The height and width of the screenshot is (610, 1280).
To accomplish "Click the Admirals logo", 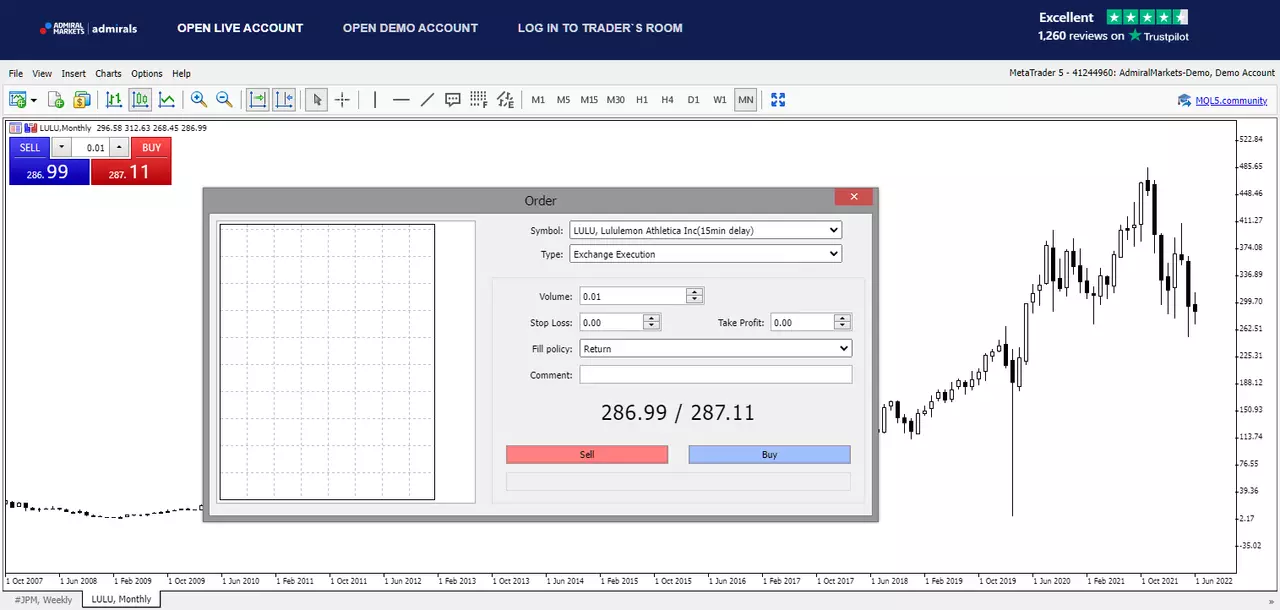I will click(88, 28).
